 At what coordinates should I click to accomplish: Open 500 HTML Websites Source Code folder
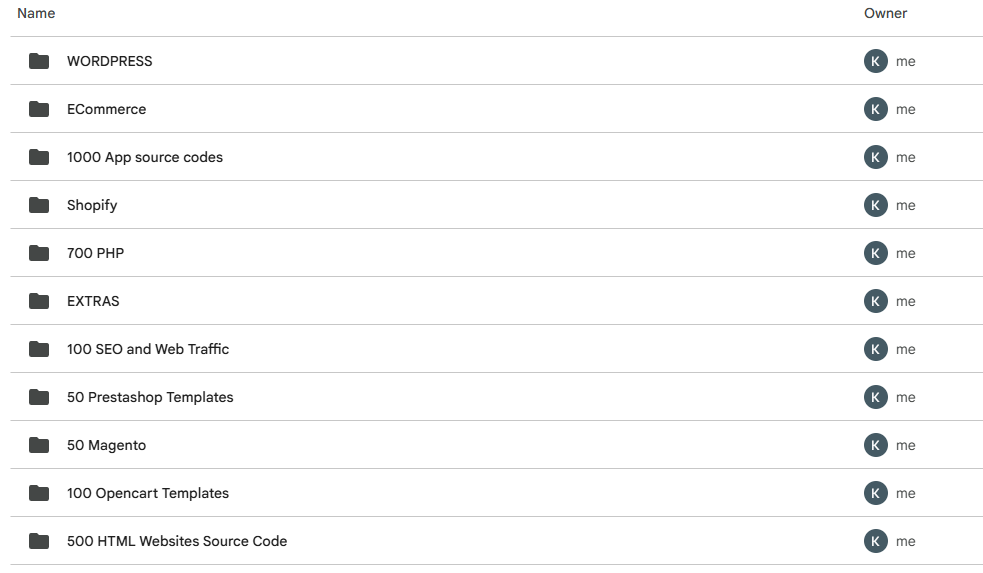click(x=177, y=541)
